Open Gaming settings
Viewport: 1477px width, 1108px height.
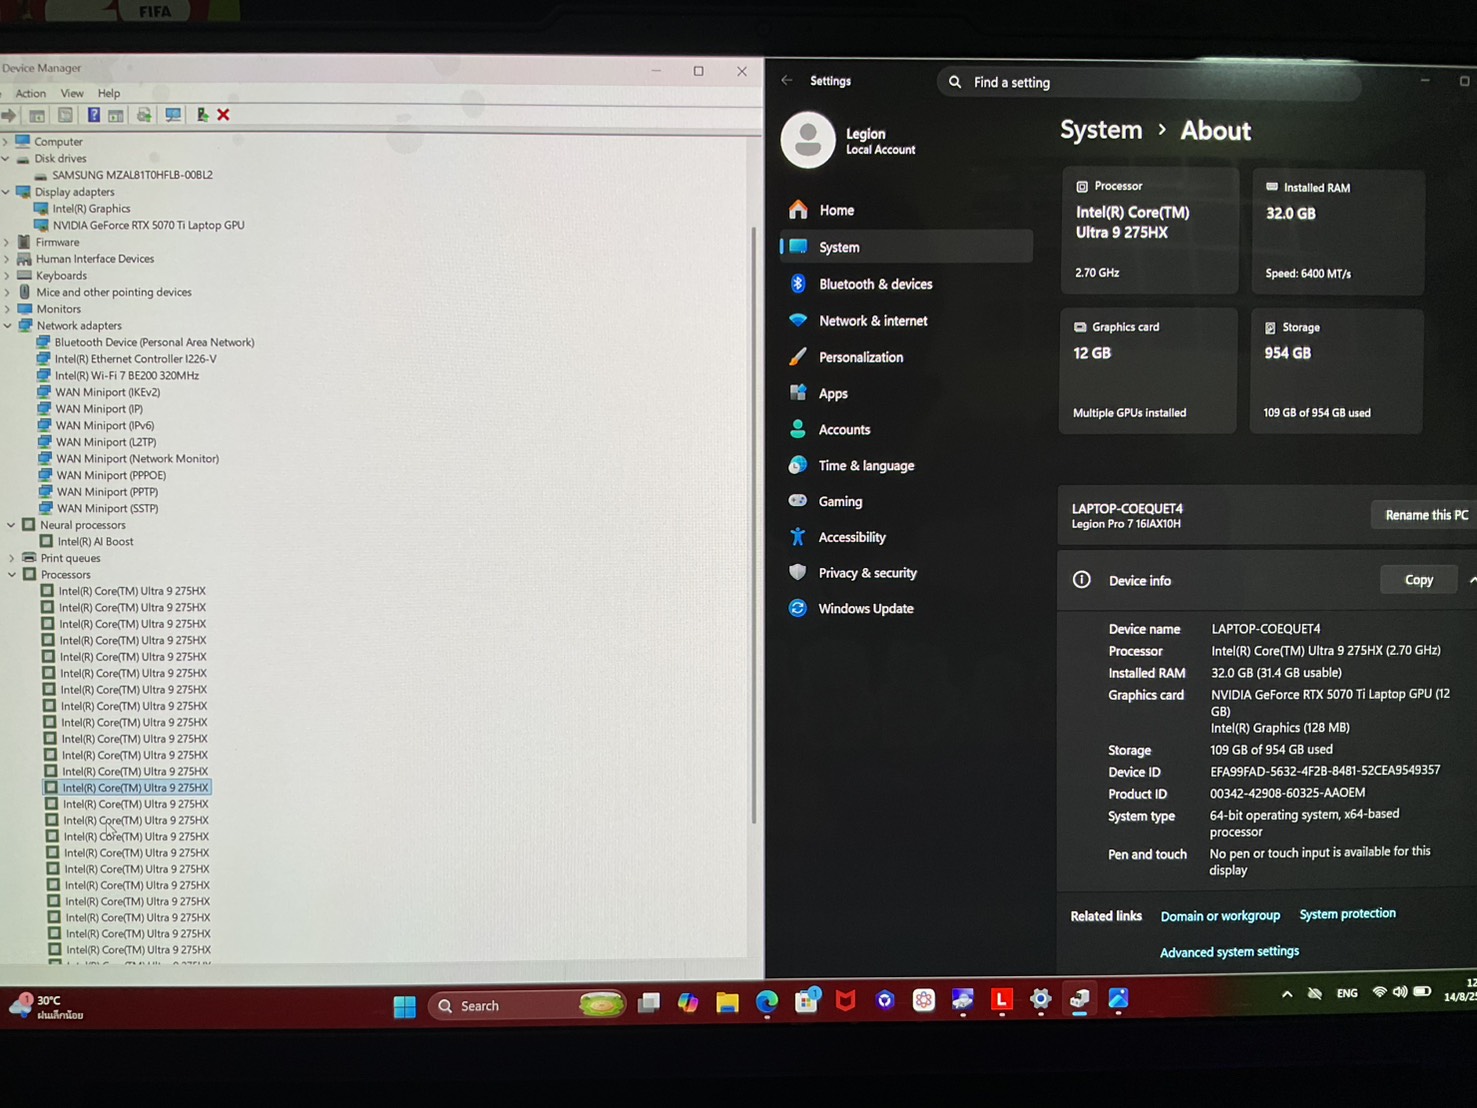[906, 502]
